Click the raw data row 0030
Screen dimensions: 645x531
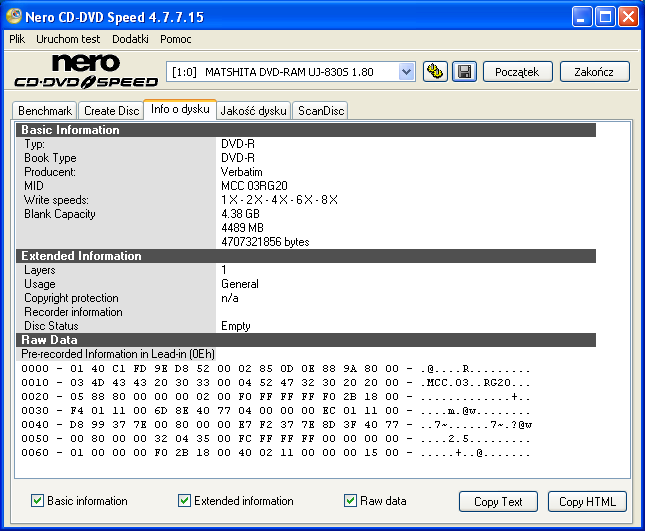click(276, 410)
